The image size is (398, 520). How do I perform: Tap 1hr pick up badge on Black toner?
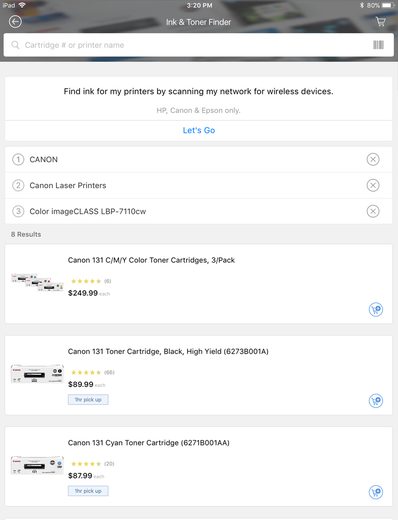tap(88, 399)
